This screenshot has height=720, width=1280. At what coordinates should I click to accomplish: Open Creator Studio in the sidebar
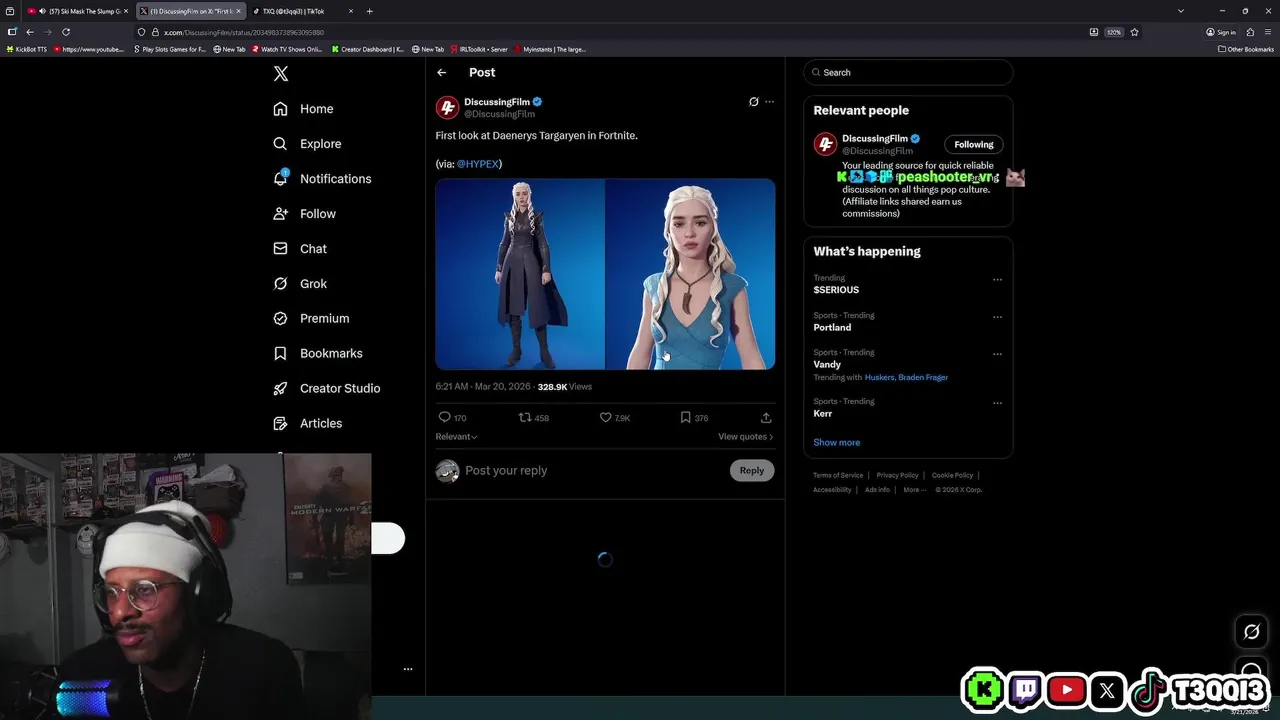326,389
